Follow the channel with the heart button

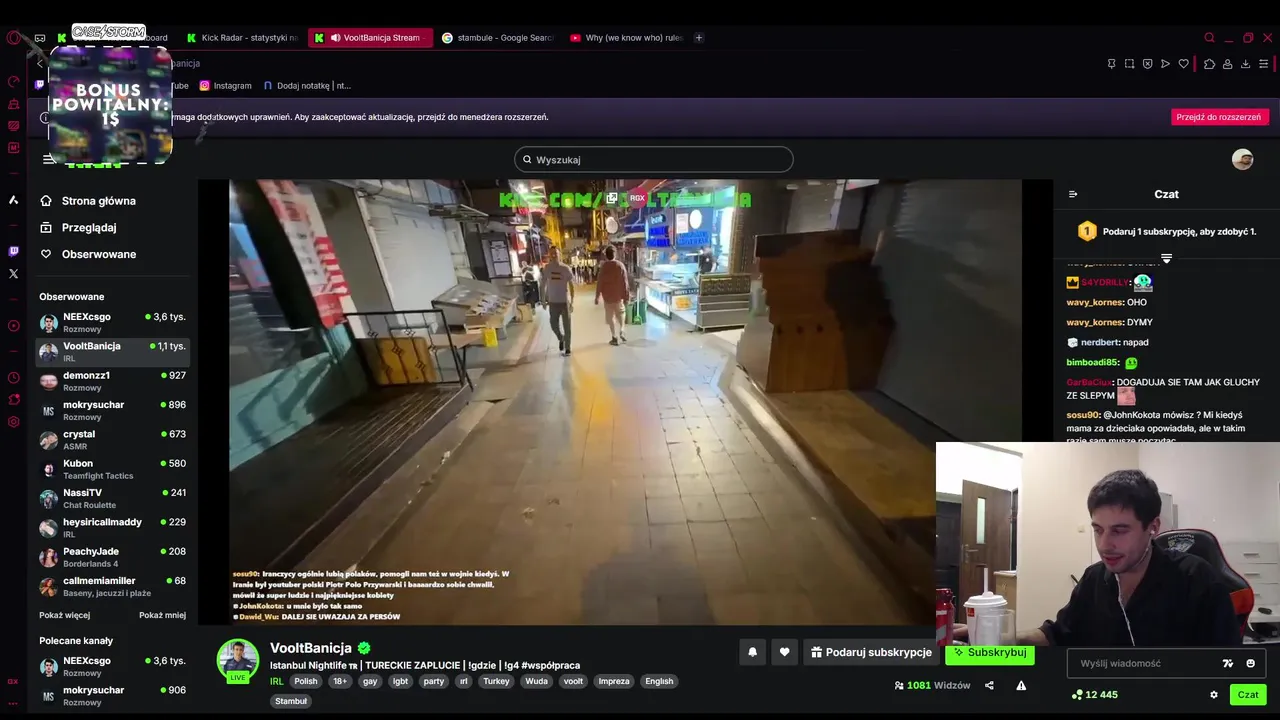(x=785, y=652)
